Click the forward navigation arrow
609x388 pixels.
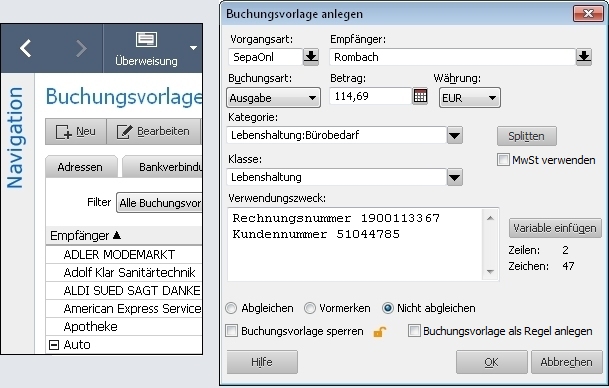81,48
